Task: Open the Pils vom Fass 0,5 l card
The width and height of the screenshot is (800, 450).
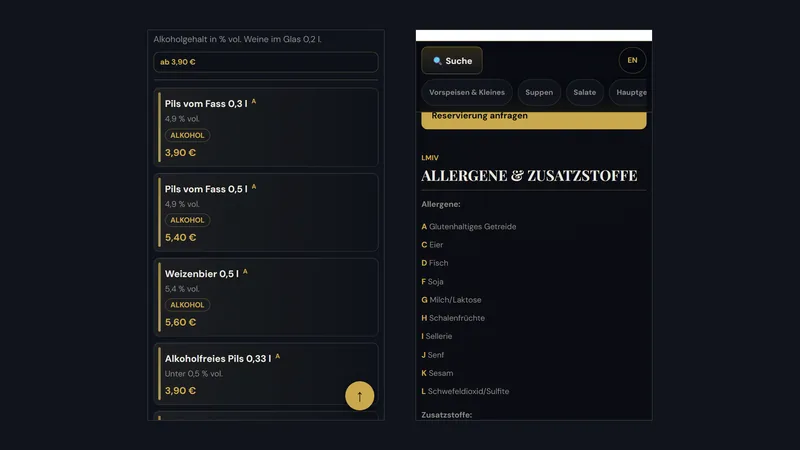Action: [x=266, y=212]
